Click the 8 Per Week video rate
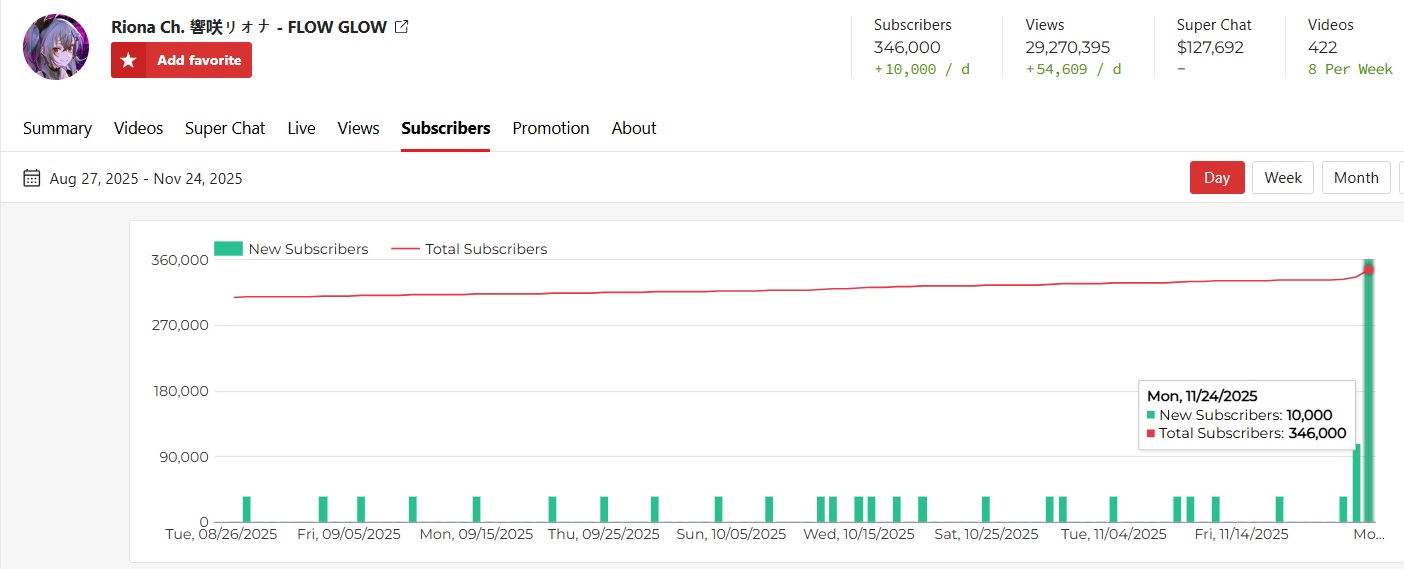1404x569 pixels. pyautogui.click(x=1350, y=69)
